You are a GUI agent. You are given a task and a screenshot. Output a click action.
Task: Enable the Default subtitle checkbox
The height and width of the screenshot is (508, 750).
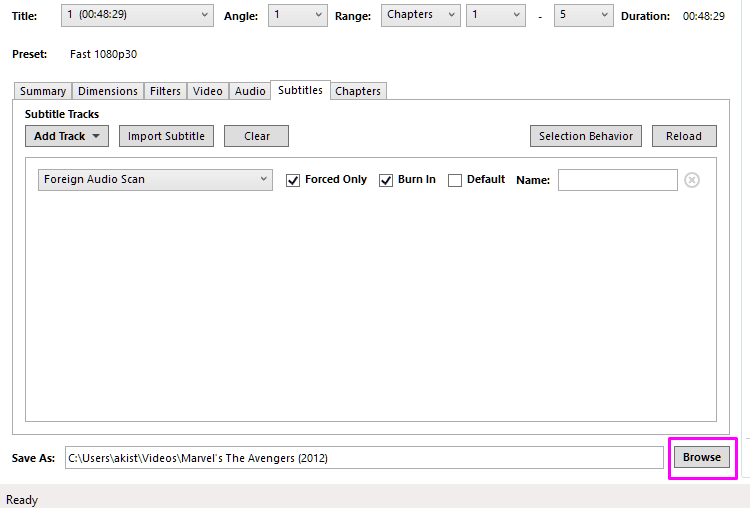point(455,180)
